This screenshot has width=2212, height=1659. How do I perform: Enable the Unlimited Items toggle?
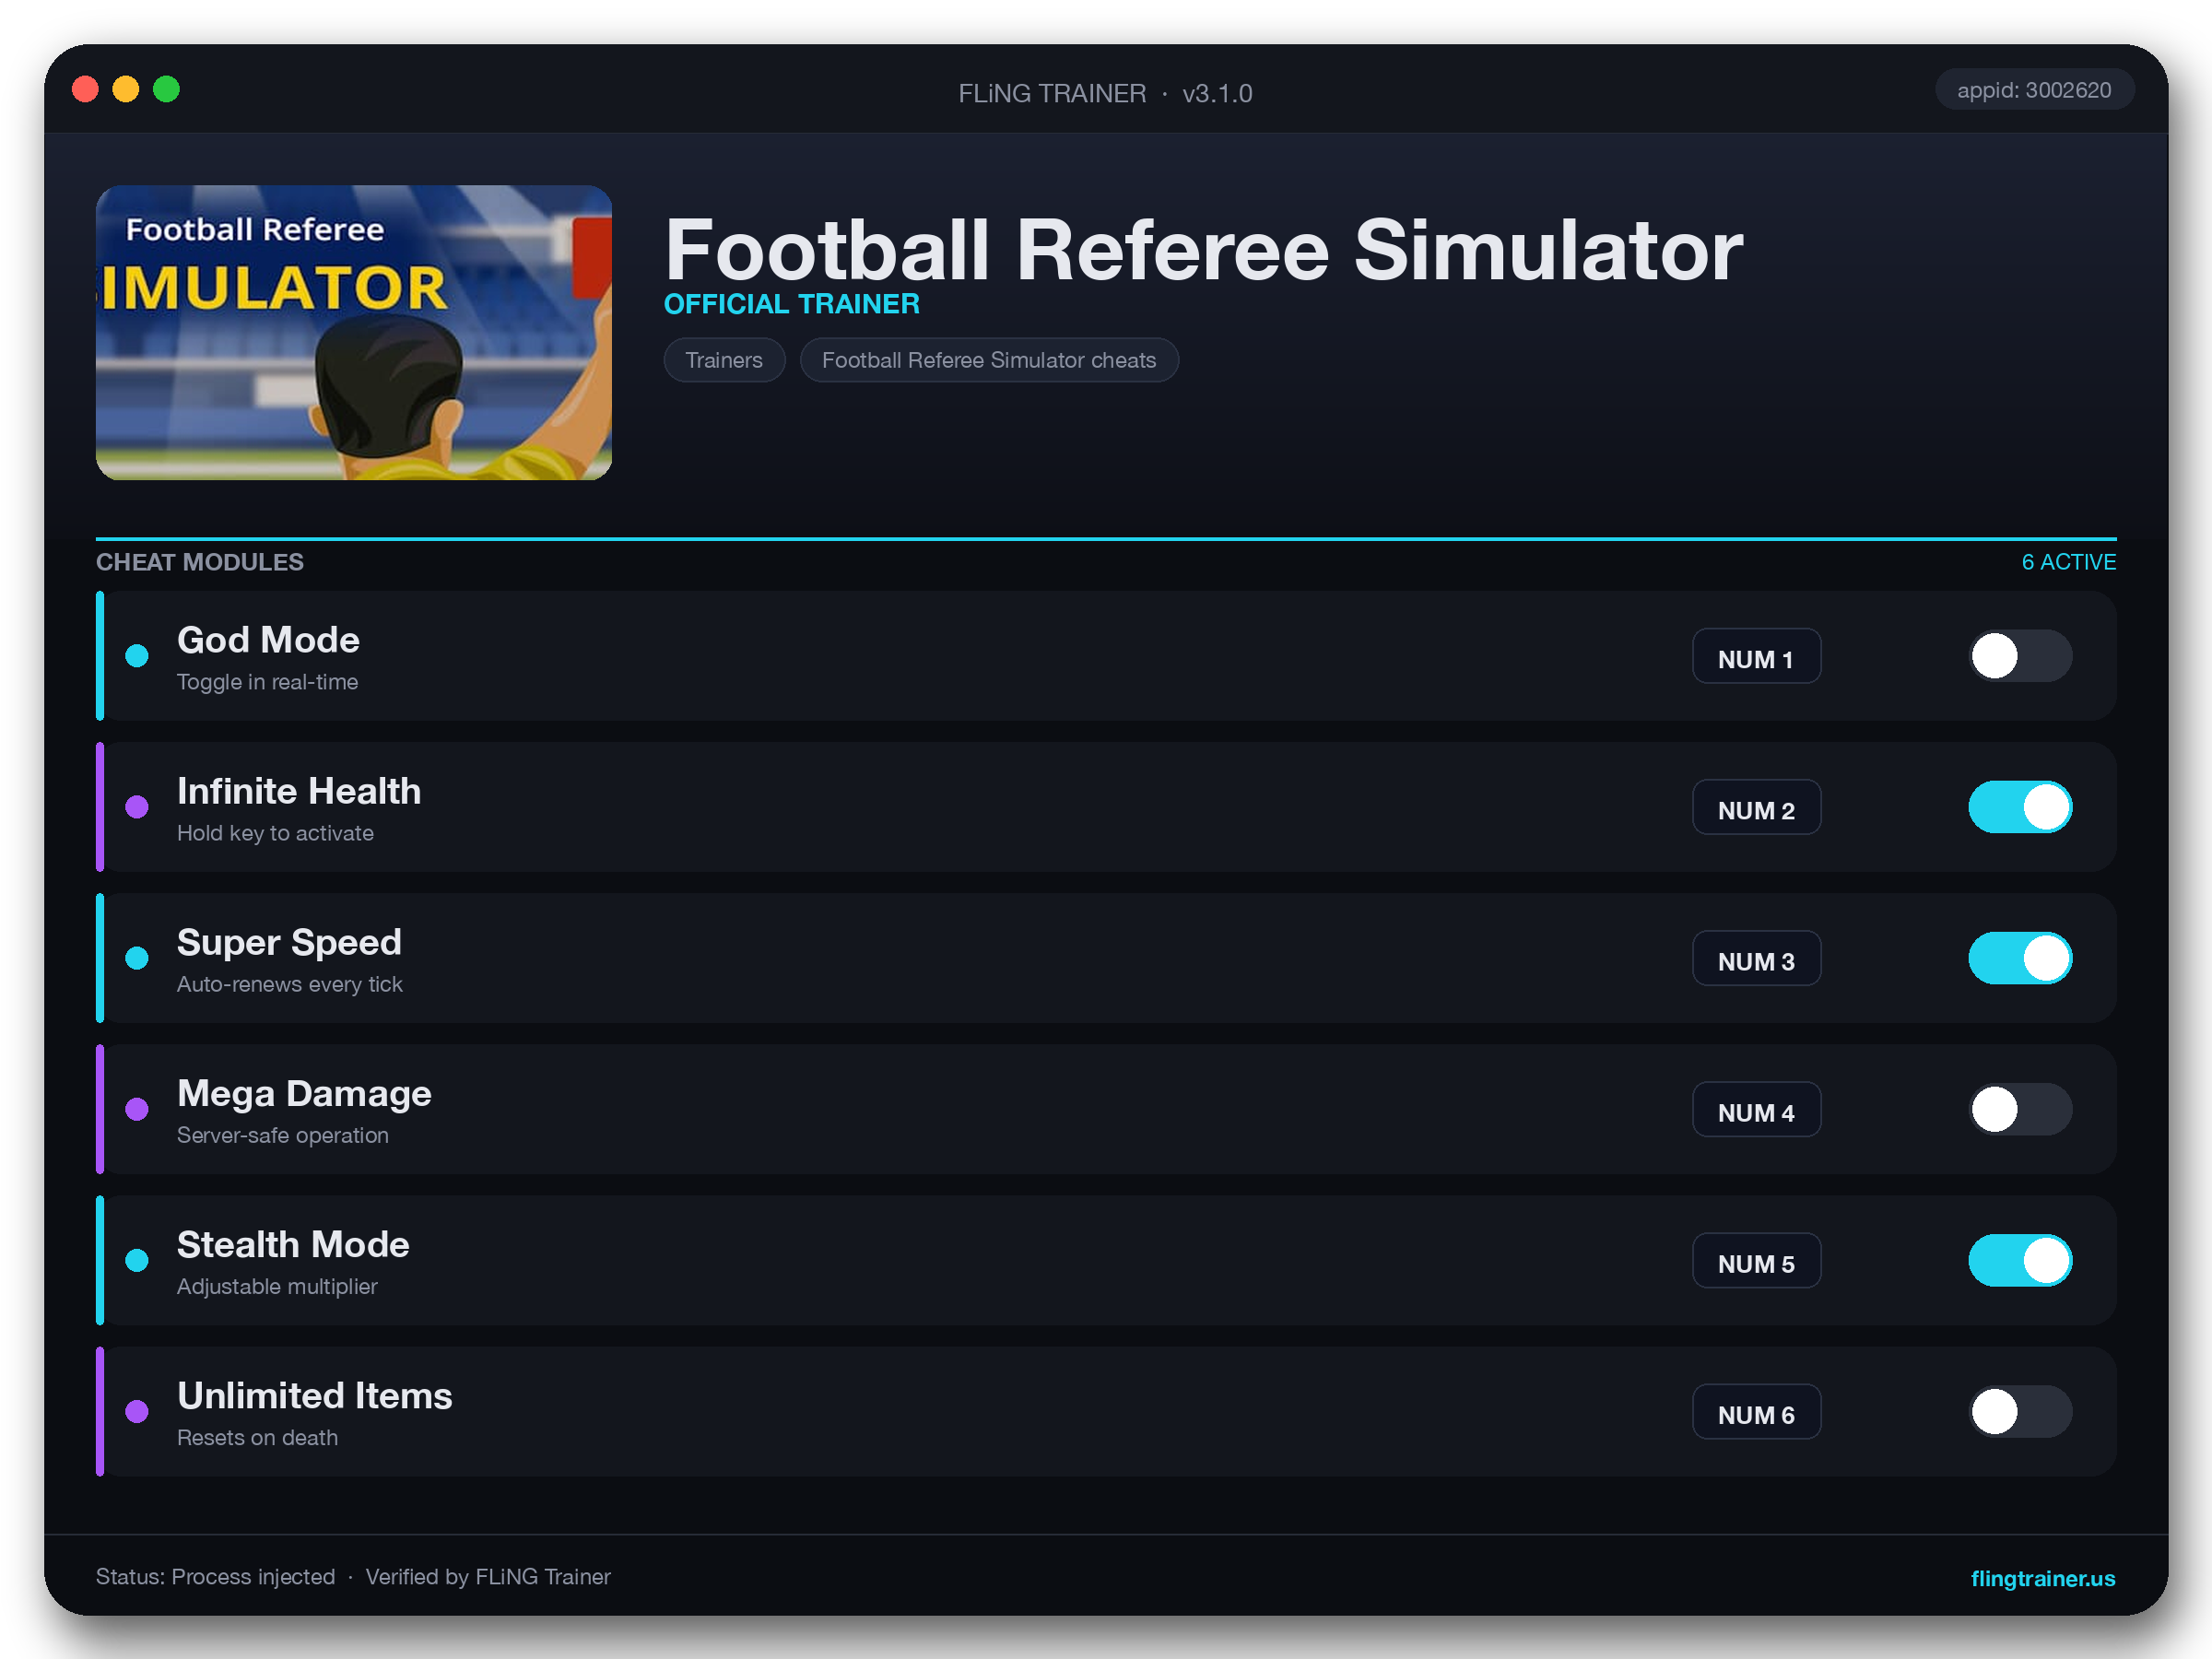tap(2020, 1411)
